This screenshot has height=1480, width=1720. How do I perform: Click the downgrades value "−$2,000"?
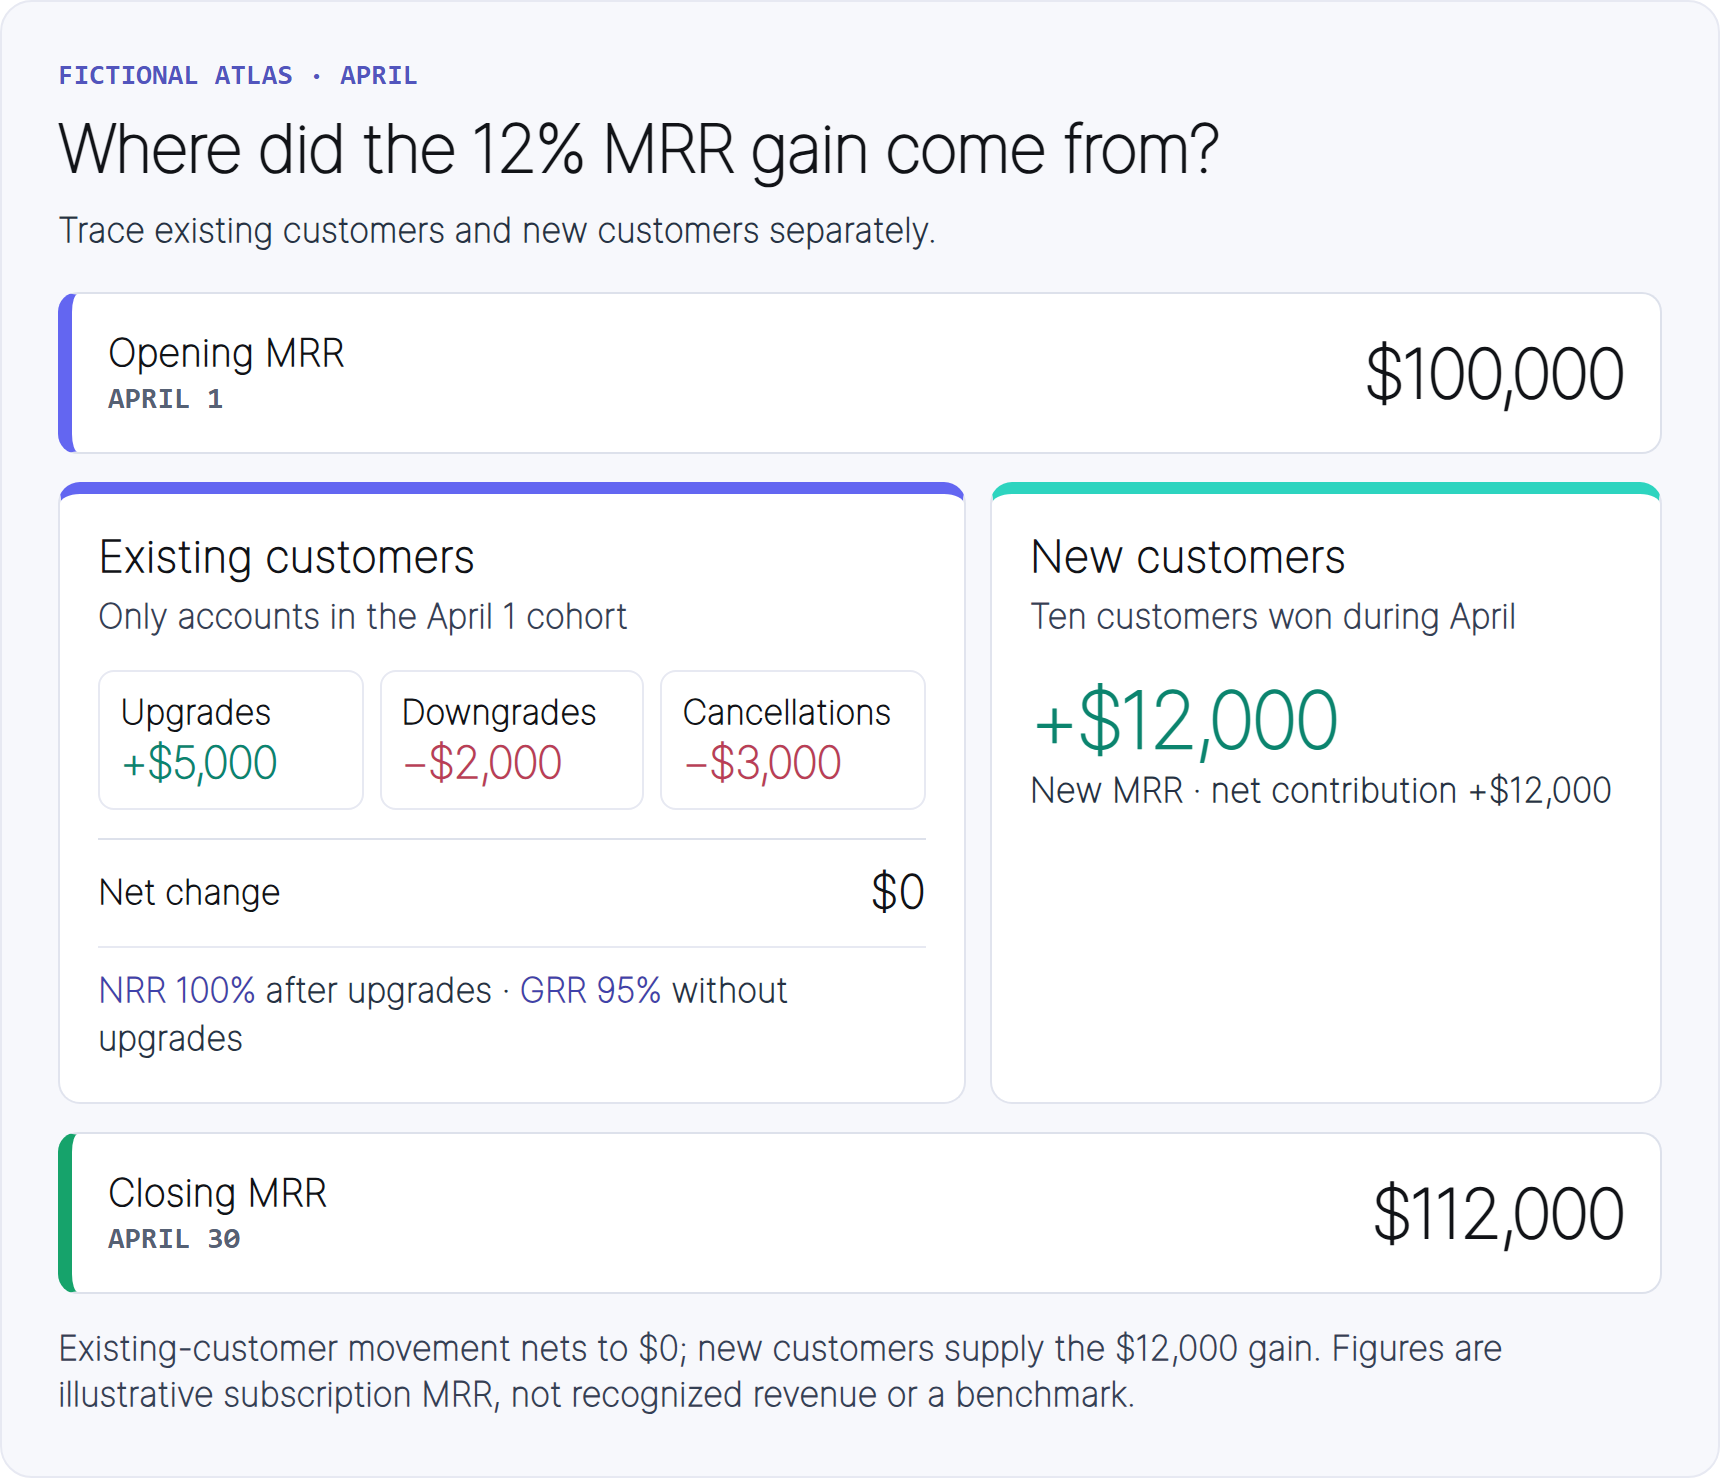click(482, 763)
